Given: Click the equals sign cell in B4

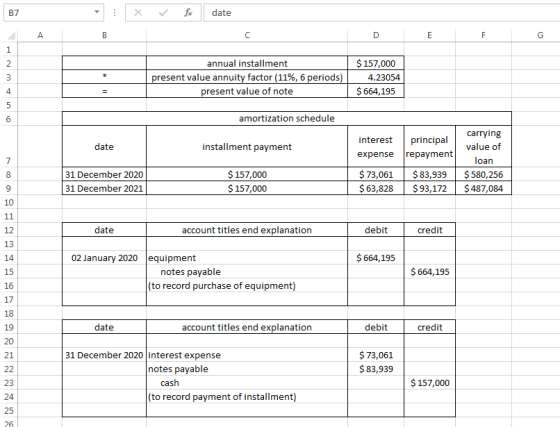Looking at the screenshot, I should pyautogui.click(x=104, y=91).
